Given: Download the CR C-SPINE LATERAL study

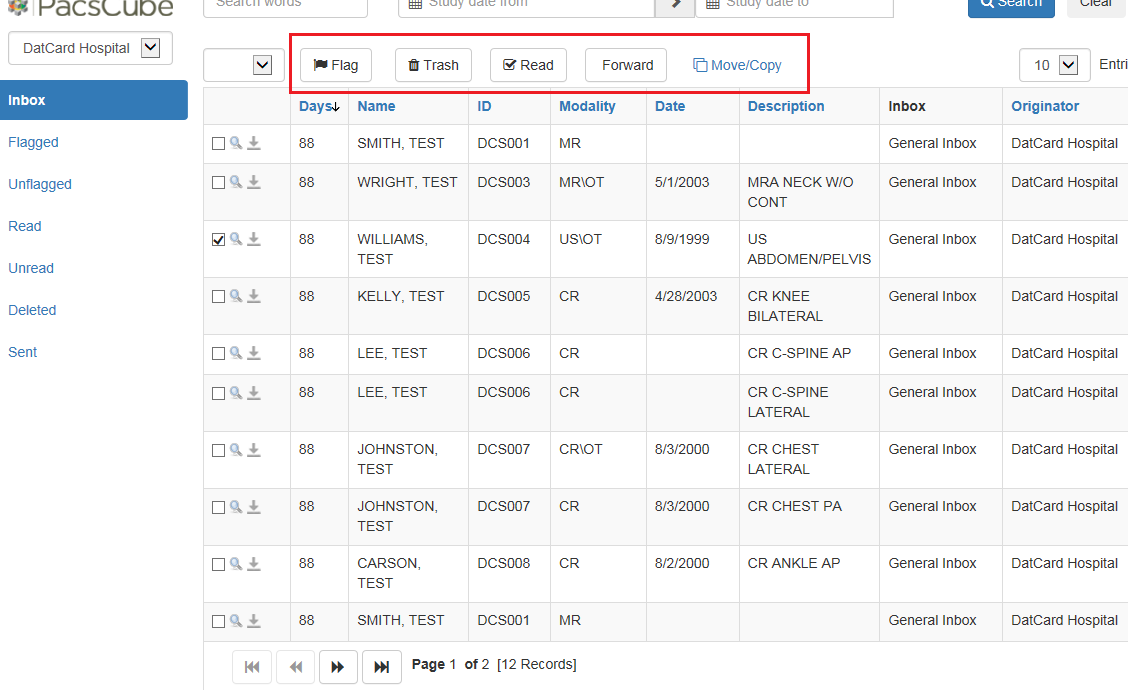Looking at the screenshot, I should click(254, 392).
